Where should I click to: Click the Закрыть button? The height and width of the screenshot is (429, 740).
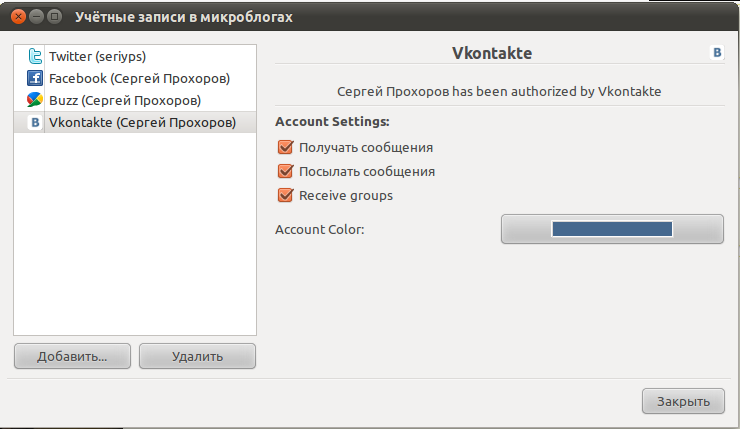pos(683,401)
